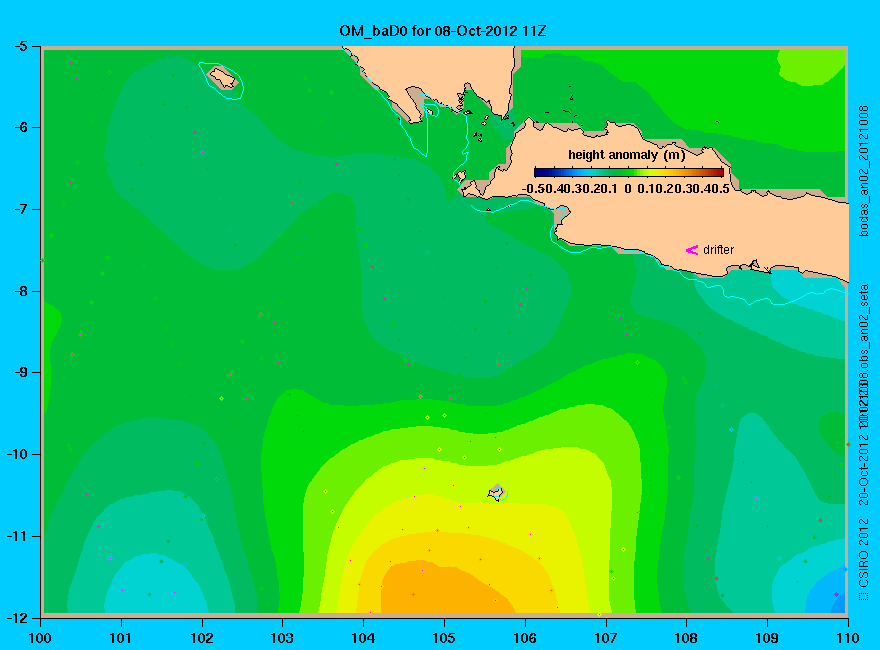Click the x-axis tick label 102
Image resolution: width=880 pixels, height=650 pixels.
point(201,638)
